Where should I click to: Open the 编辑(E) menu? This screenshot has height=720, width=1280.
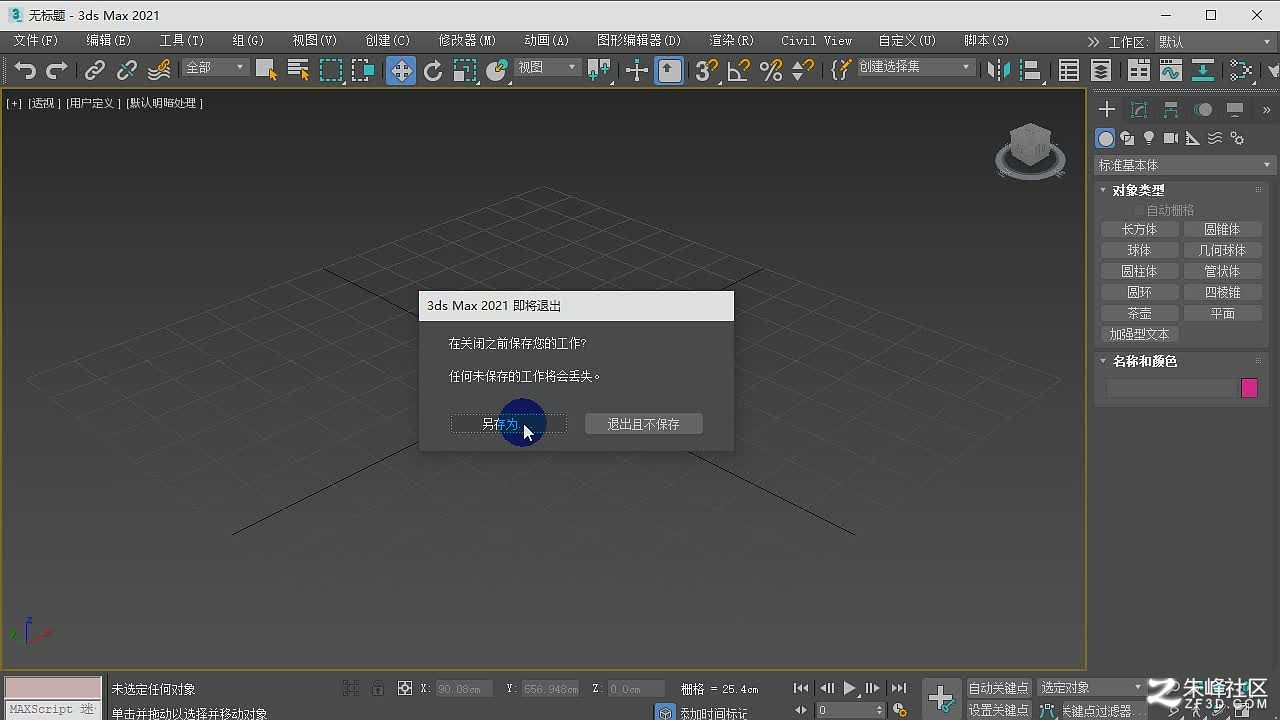pyautogui.click(x=108, y=41)
